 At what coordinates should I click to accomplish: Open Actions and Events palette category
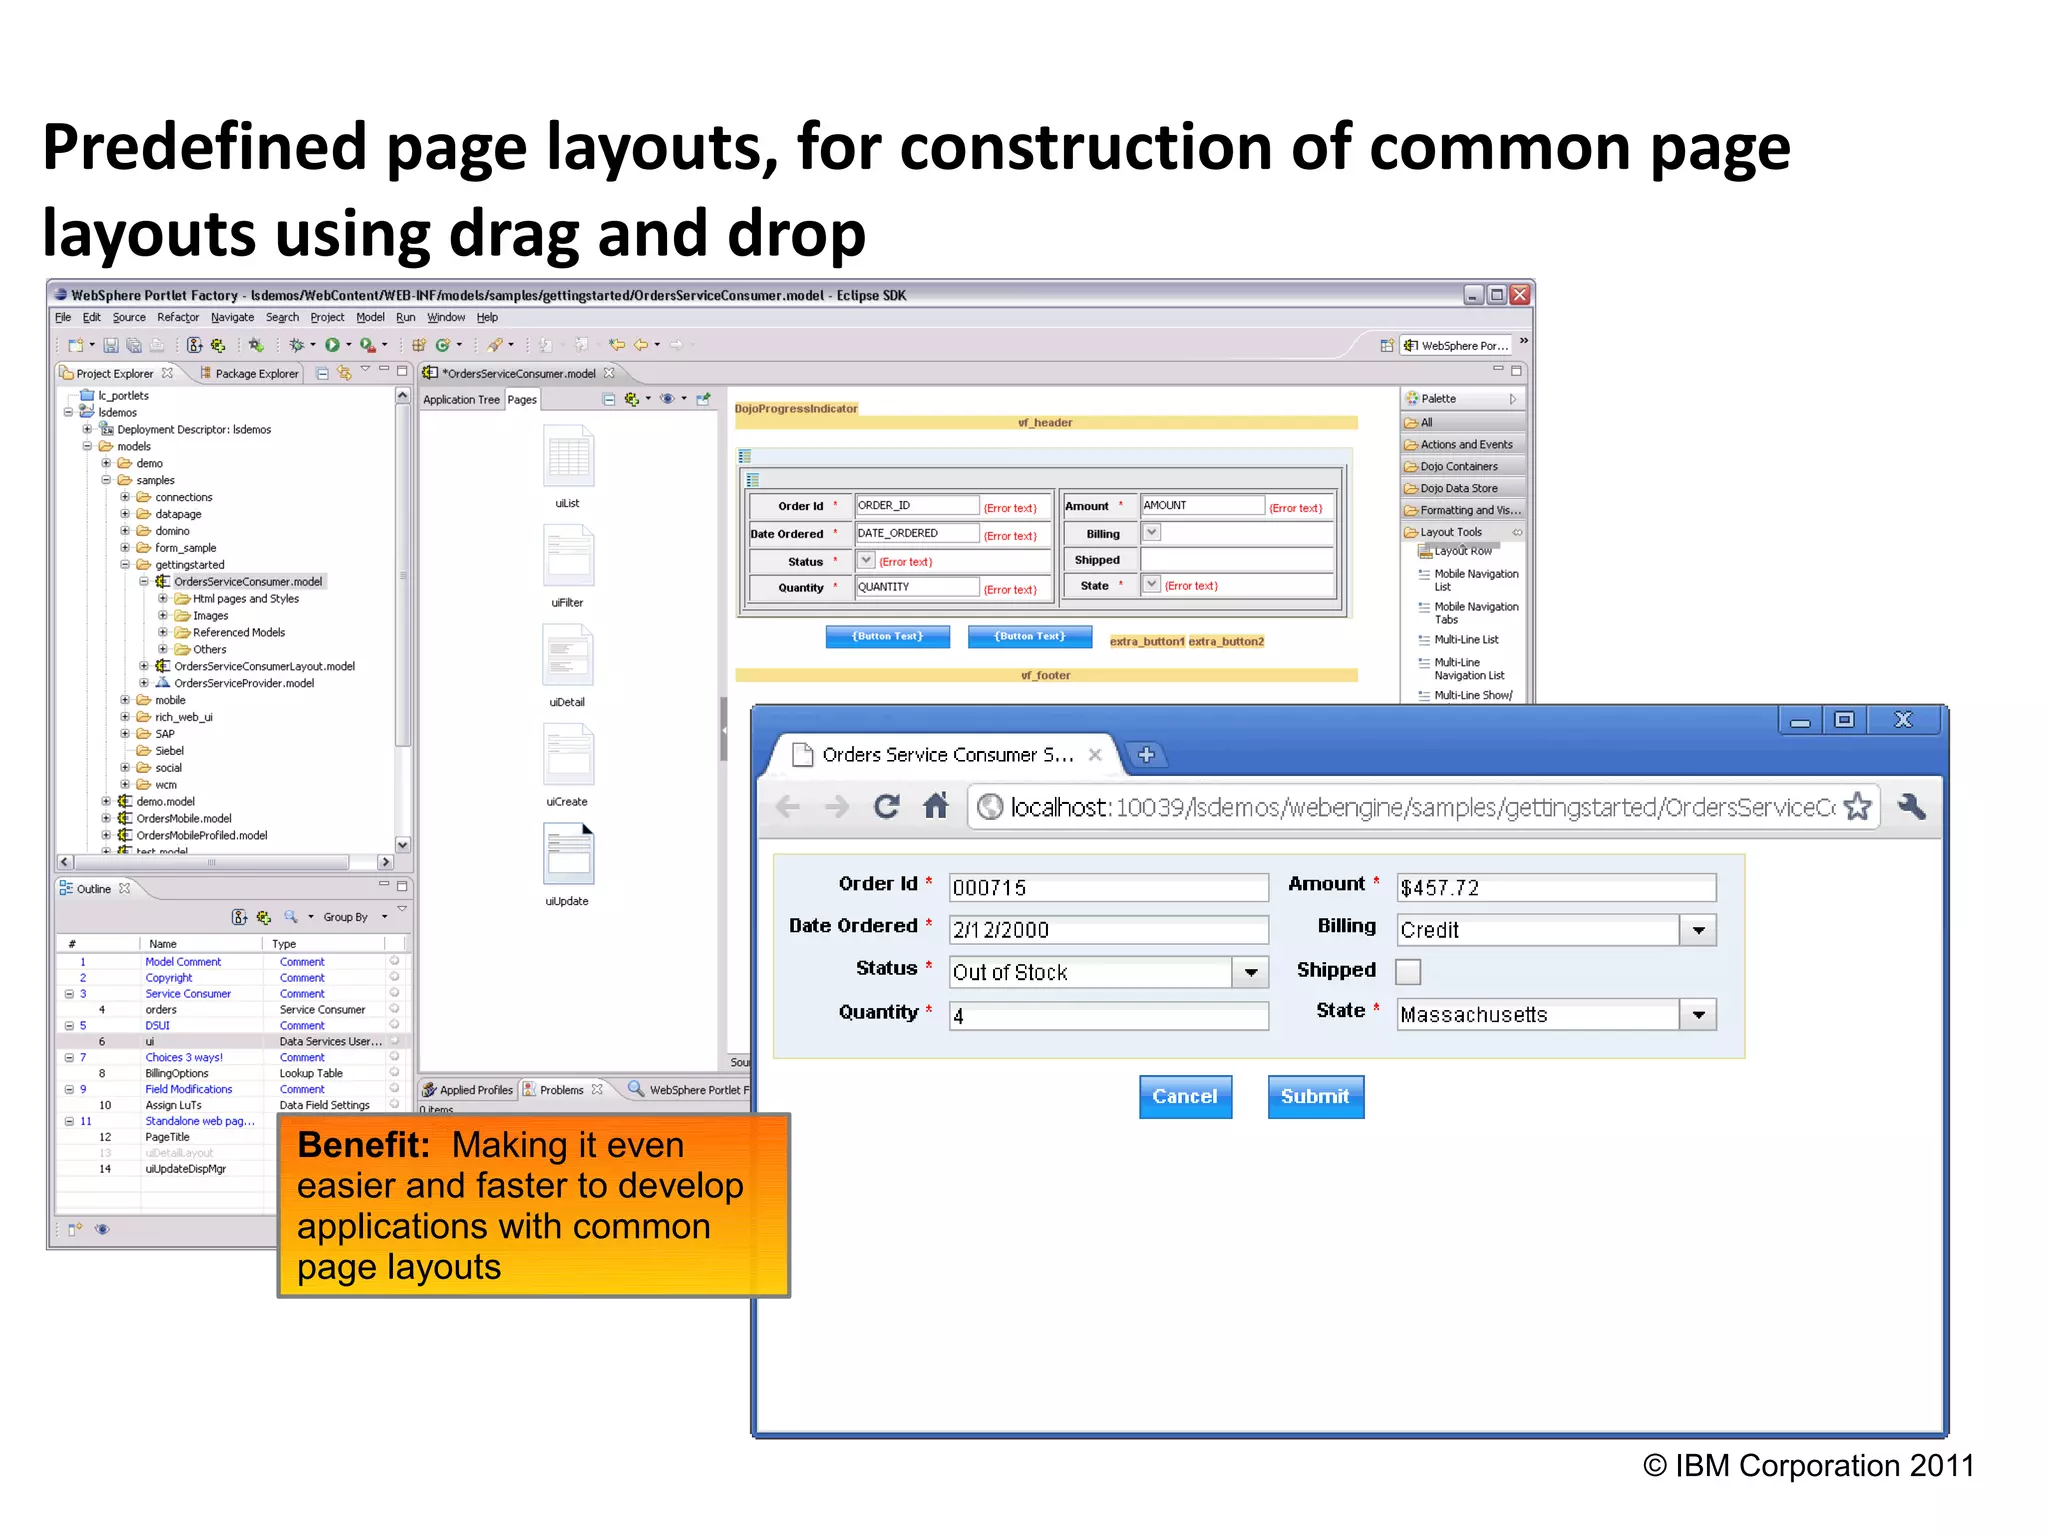pos(1464,445)
